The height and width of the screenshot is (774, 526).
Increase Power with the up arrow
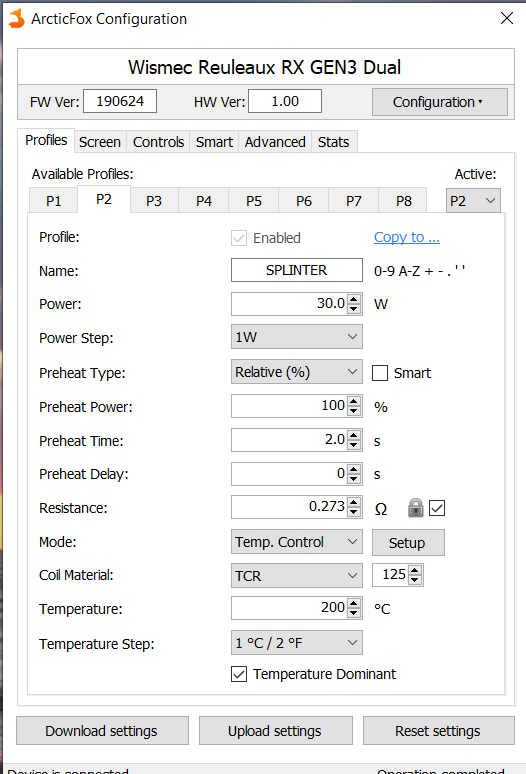click(354, 299)
